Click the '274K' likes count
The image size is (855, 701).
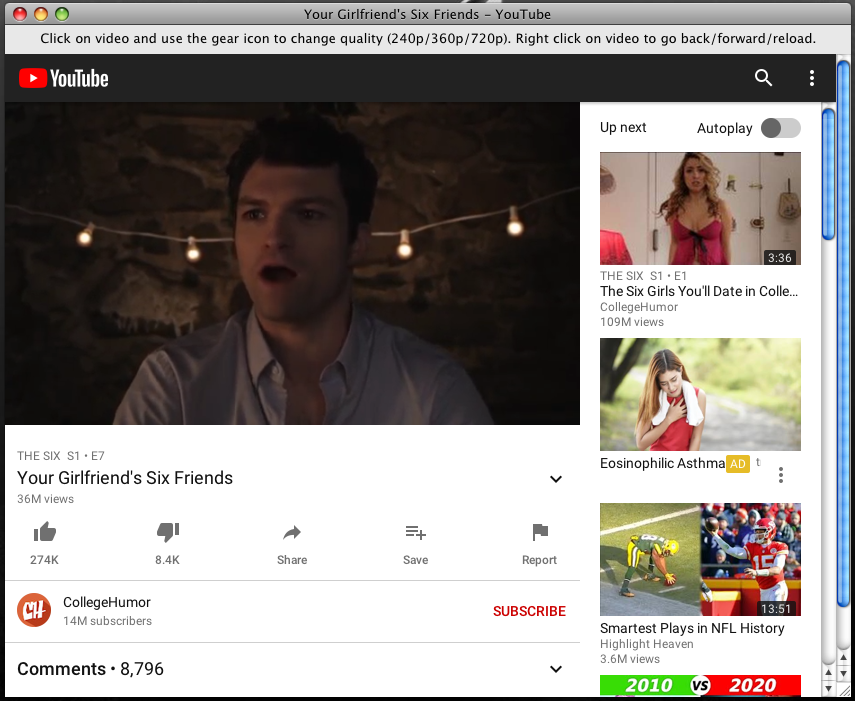(44, 560)
